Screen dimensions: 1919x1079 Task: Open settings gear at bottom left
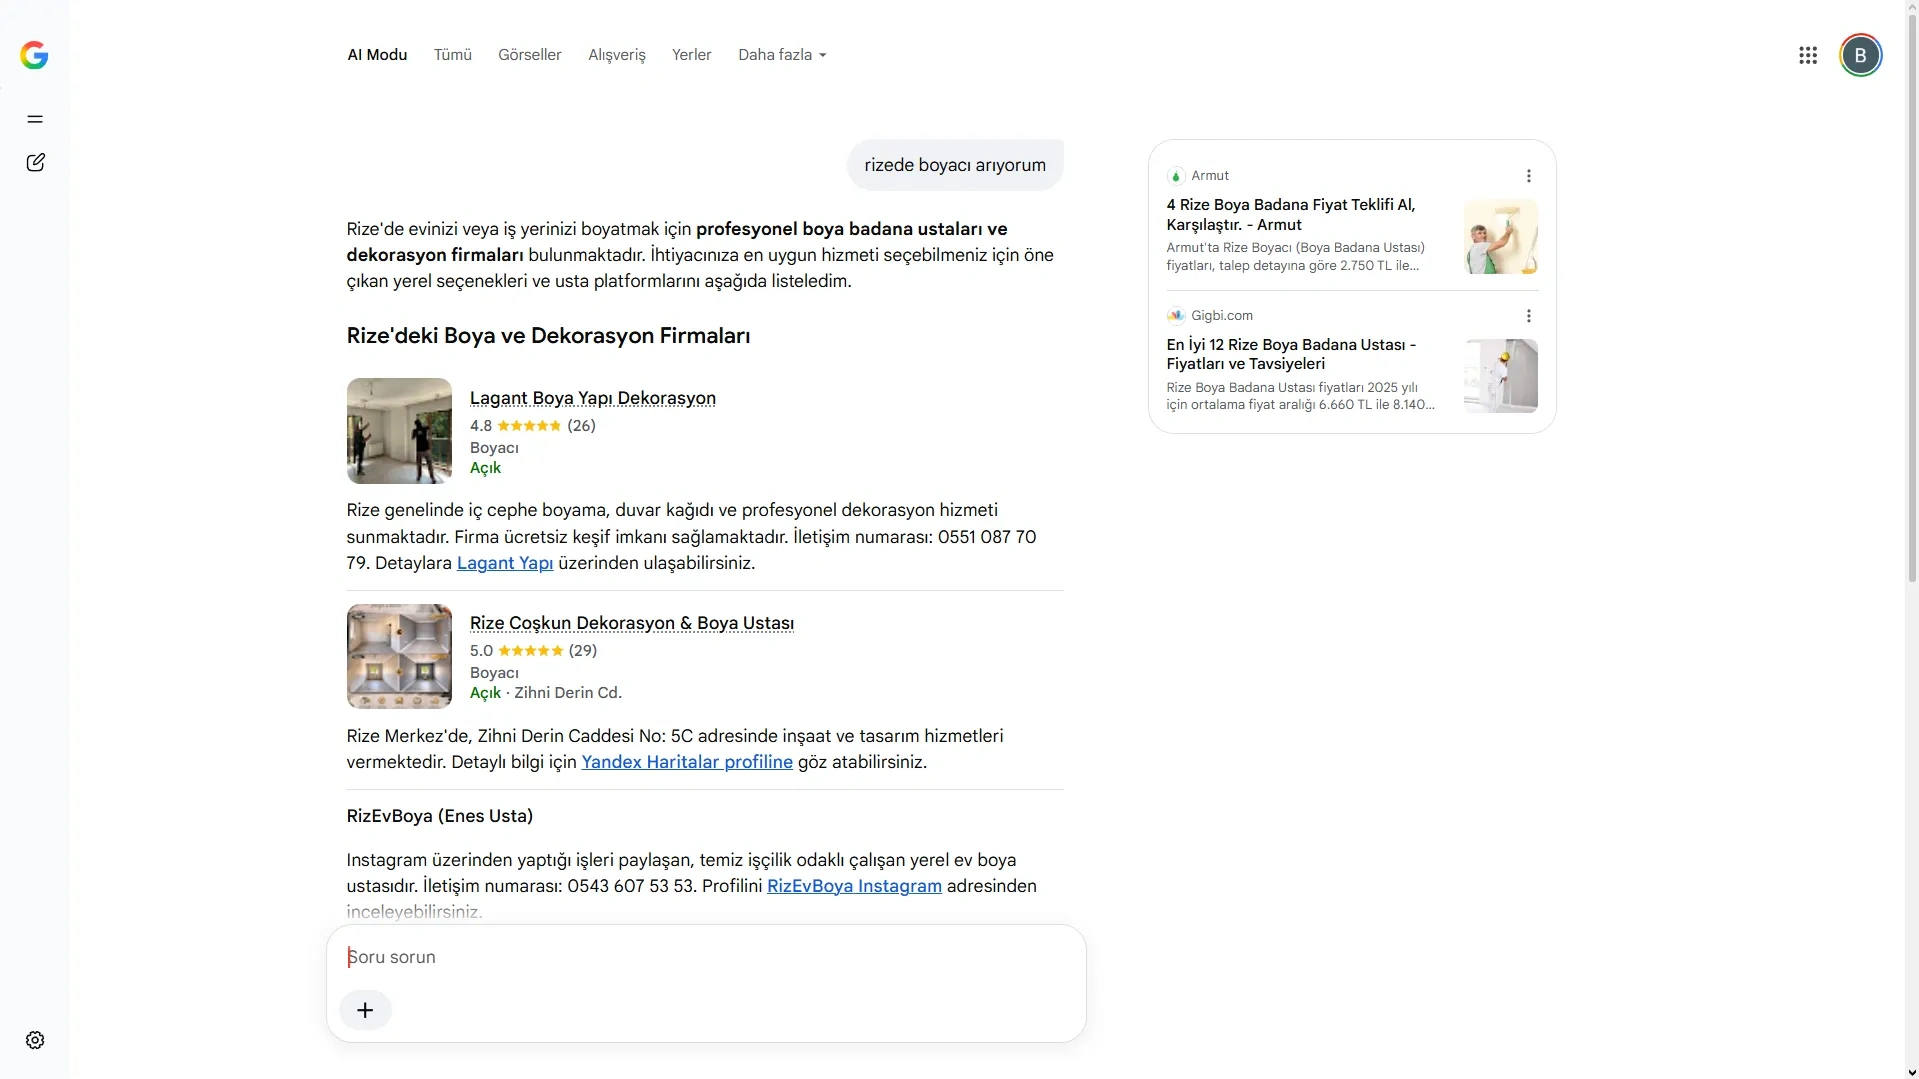point(35,1040)
